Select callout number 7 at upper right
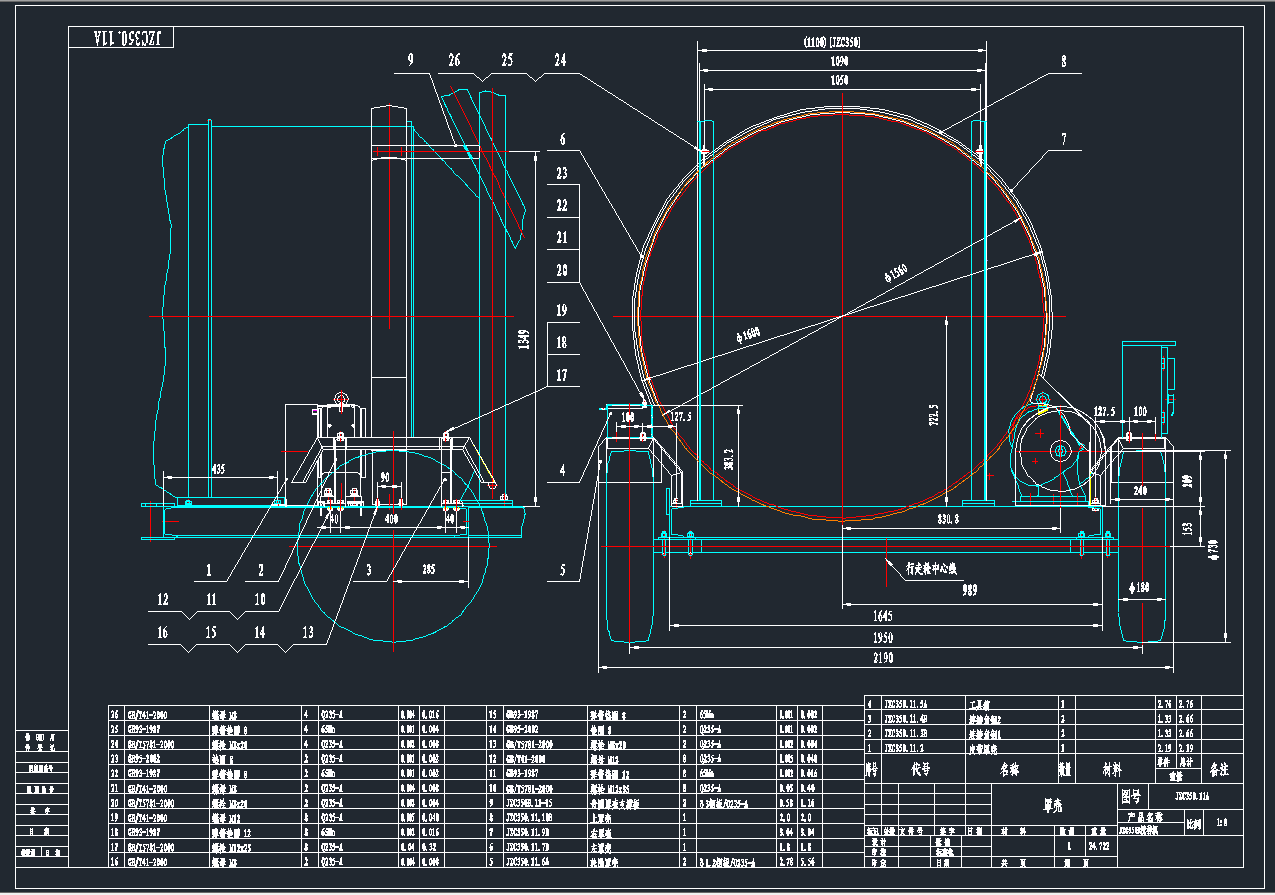1275x895 pixels. point(1063,141)
